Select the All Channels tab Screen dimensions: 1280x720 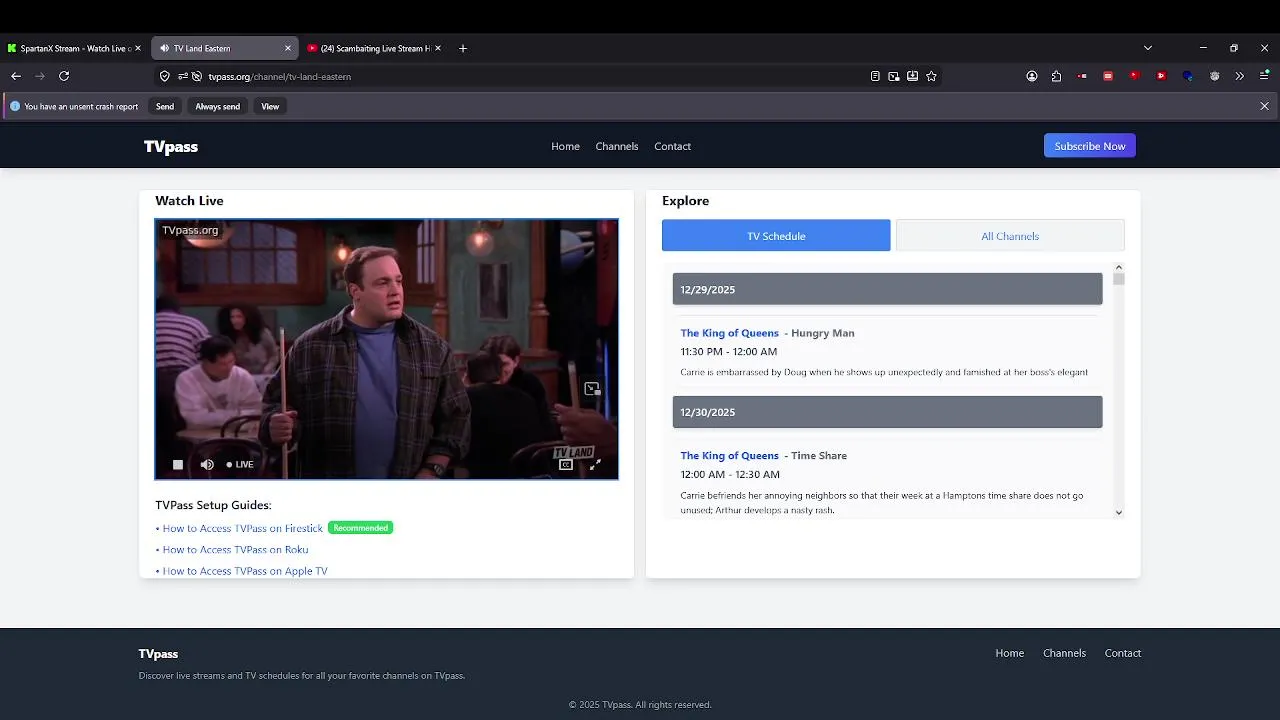coord(1010,236)
